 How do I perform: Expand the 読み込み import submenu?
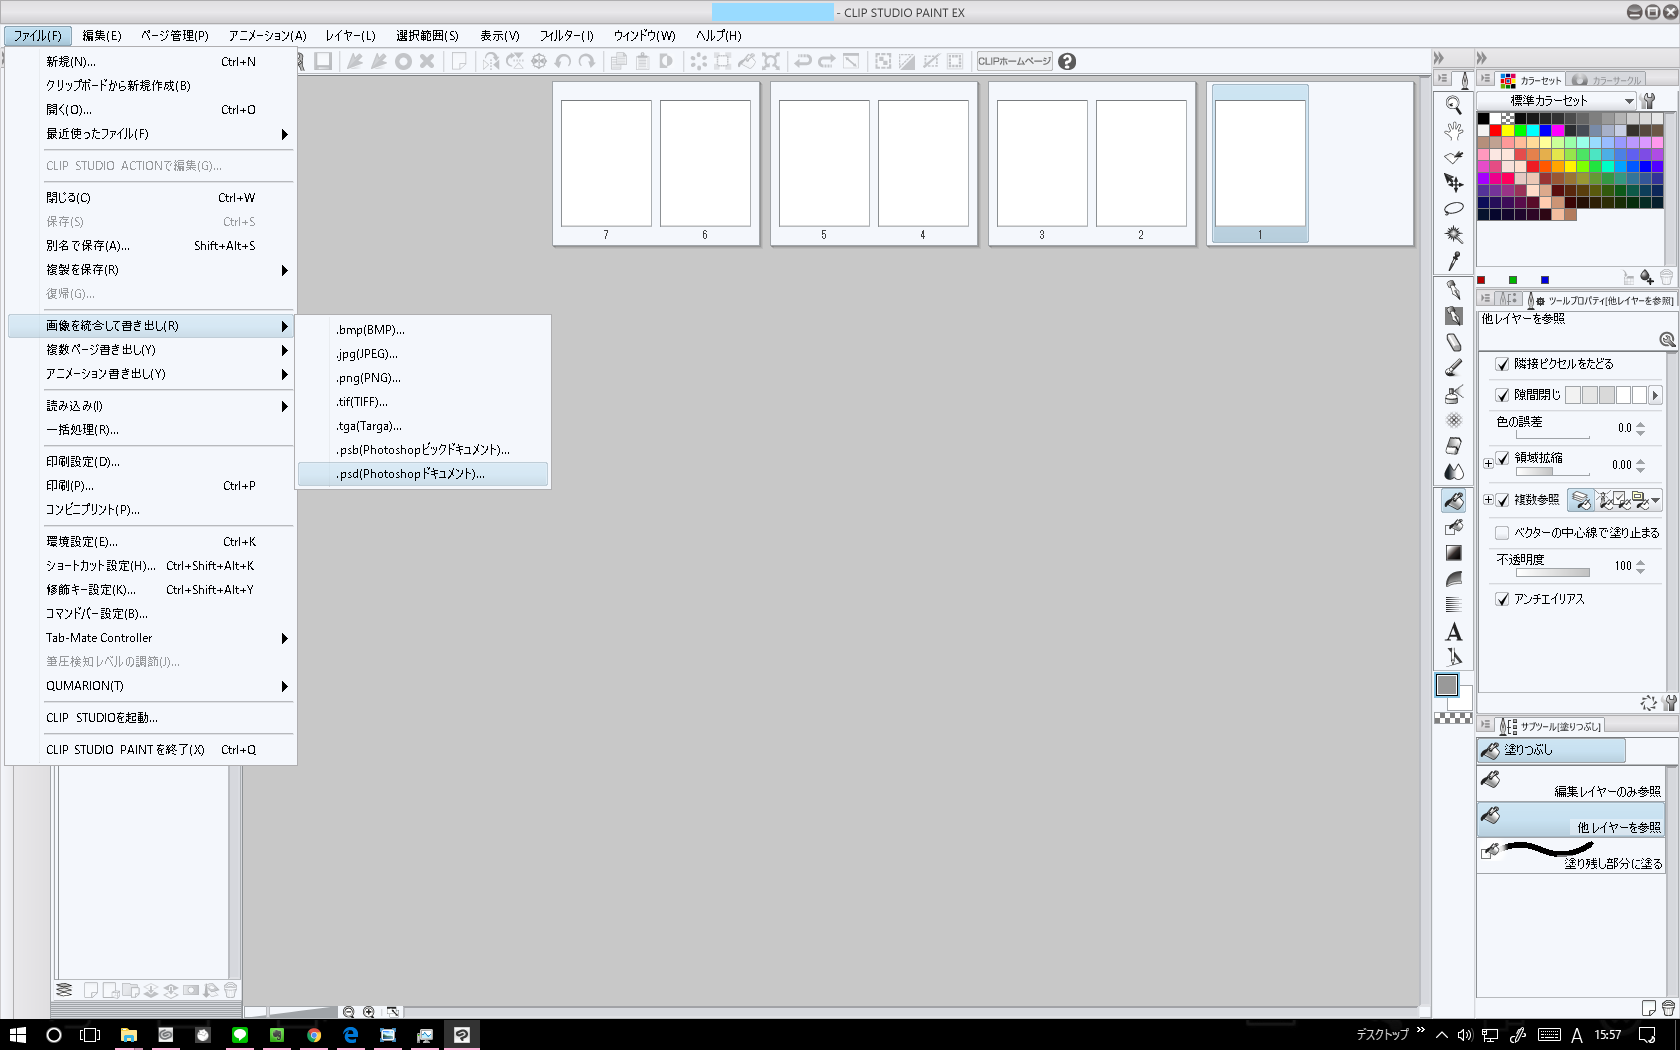pyautogui.click(x=150, y=406)
